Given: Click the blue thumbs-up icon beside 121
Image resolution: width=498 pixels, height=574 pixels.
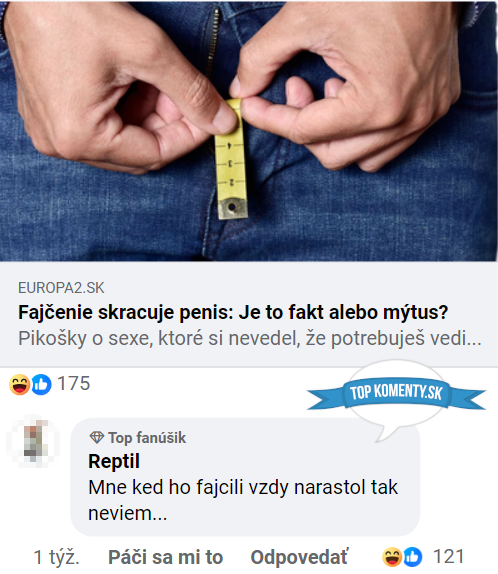Looking at the screenshot, I should click(412, 557).
